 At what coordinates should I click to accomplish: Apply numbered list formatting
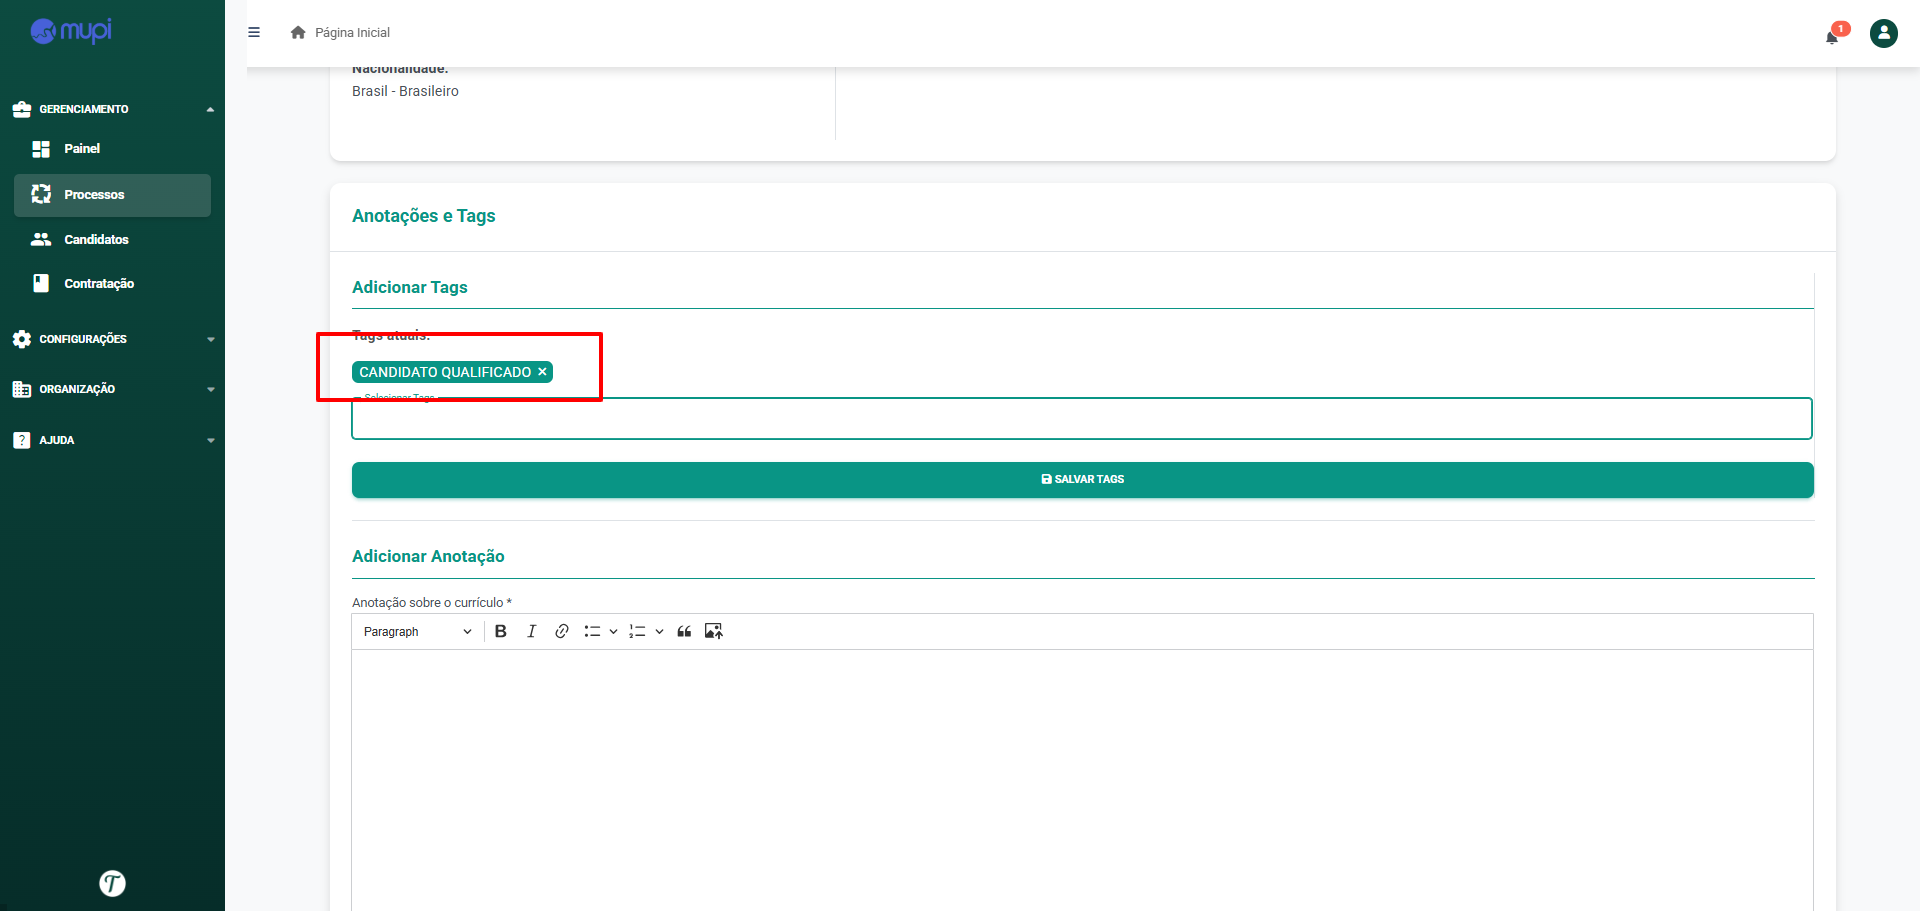point(637,631)
